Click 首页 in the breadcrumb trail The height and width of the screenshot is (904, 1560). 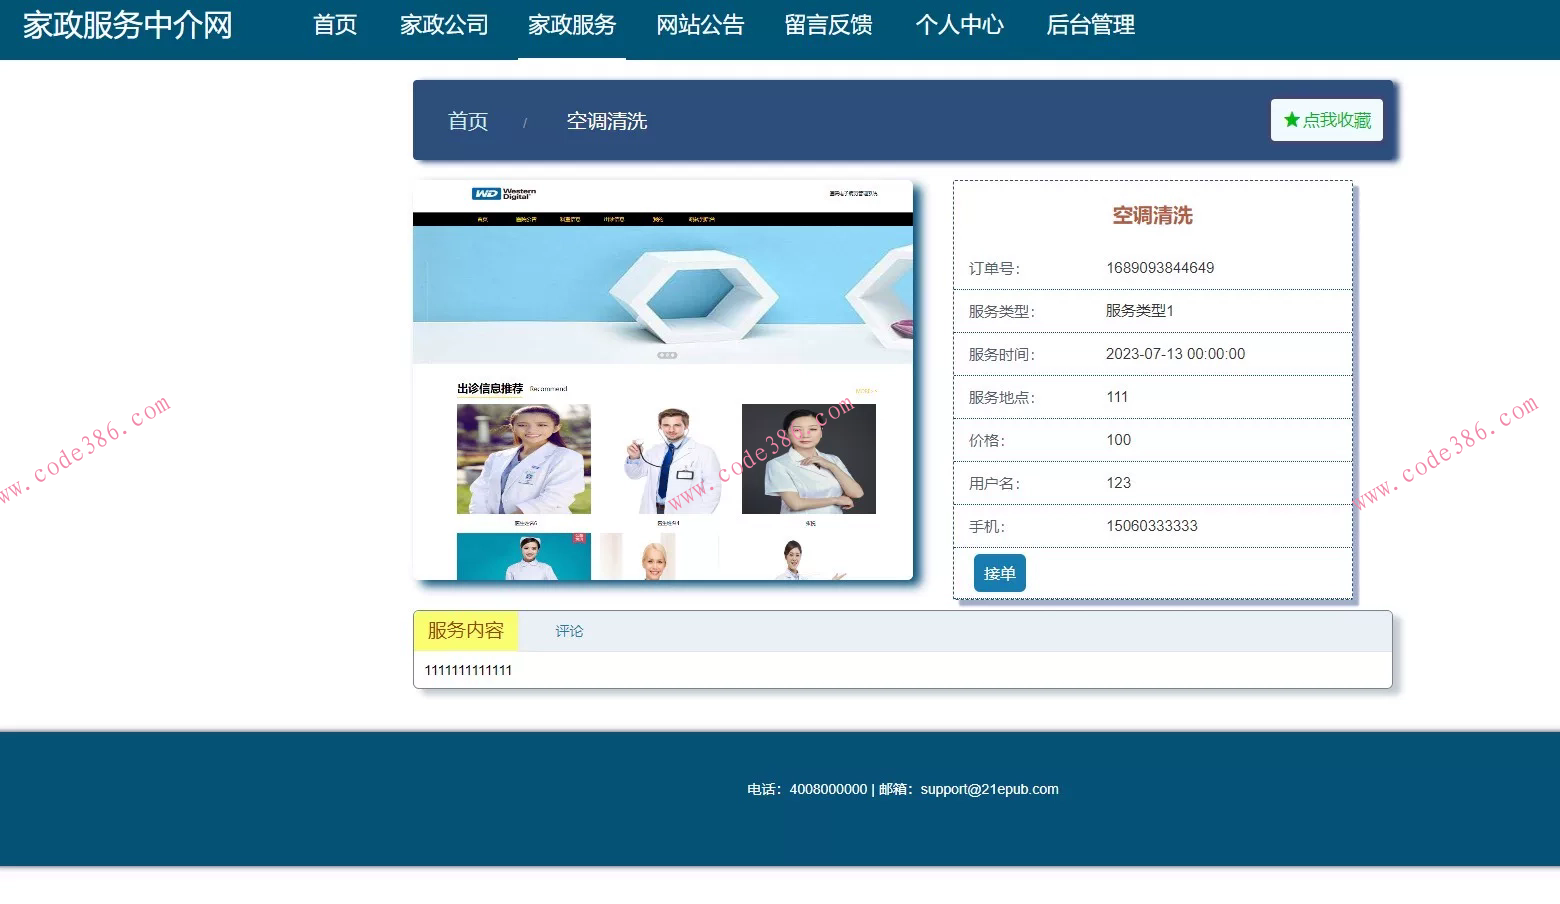(x=467, y=121)
